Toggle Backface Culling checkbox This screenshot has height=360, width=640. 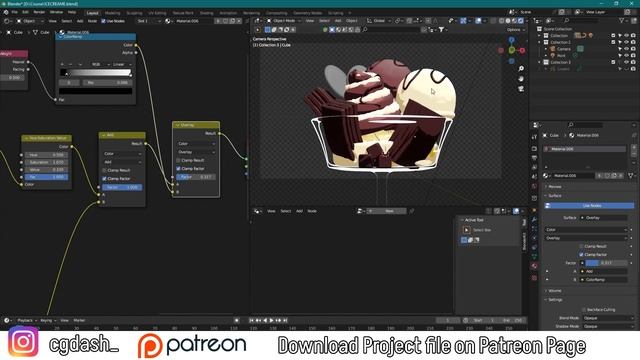tap(584, 310)
